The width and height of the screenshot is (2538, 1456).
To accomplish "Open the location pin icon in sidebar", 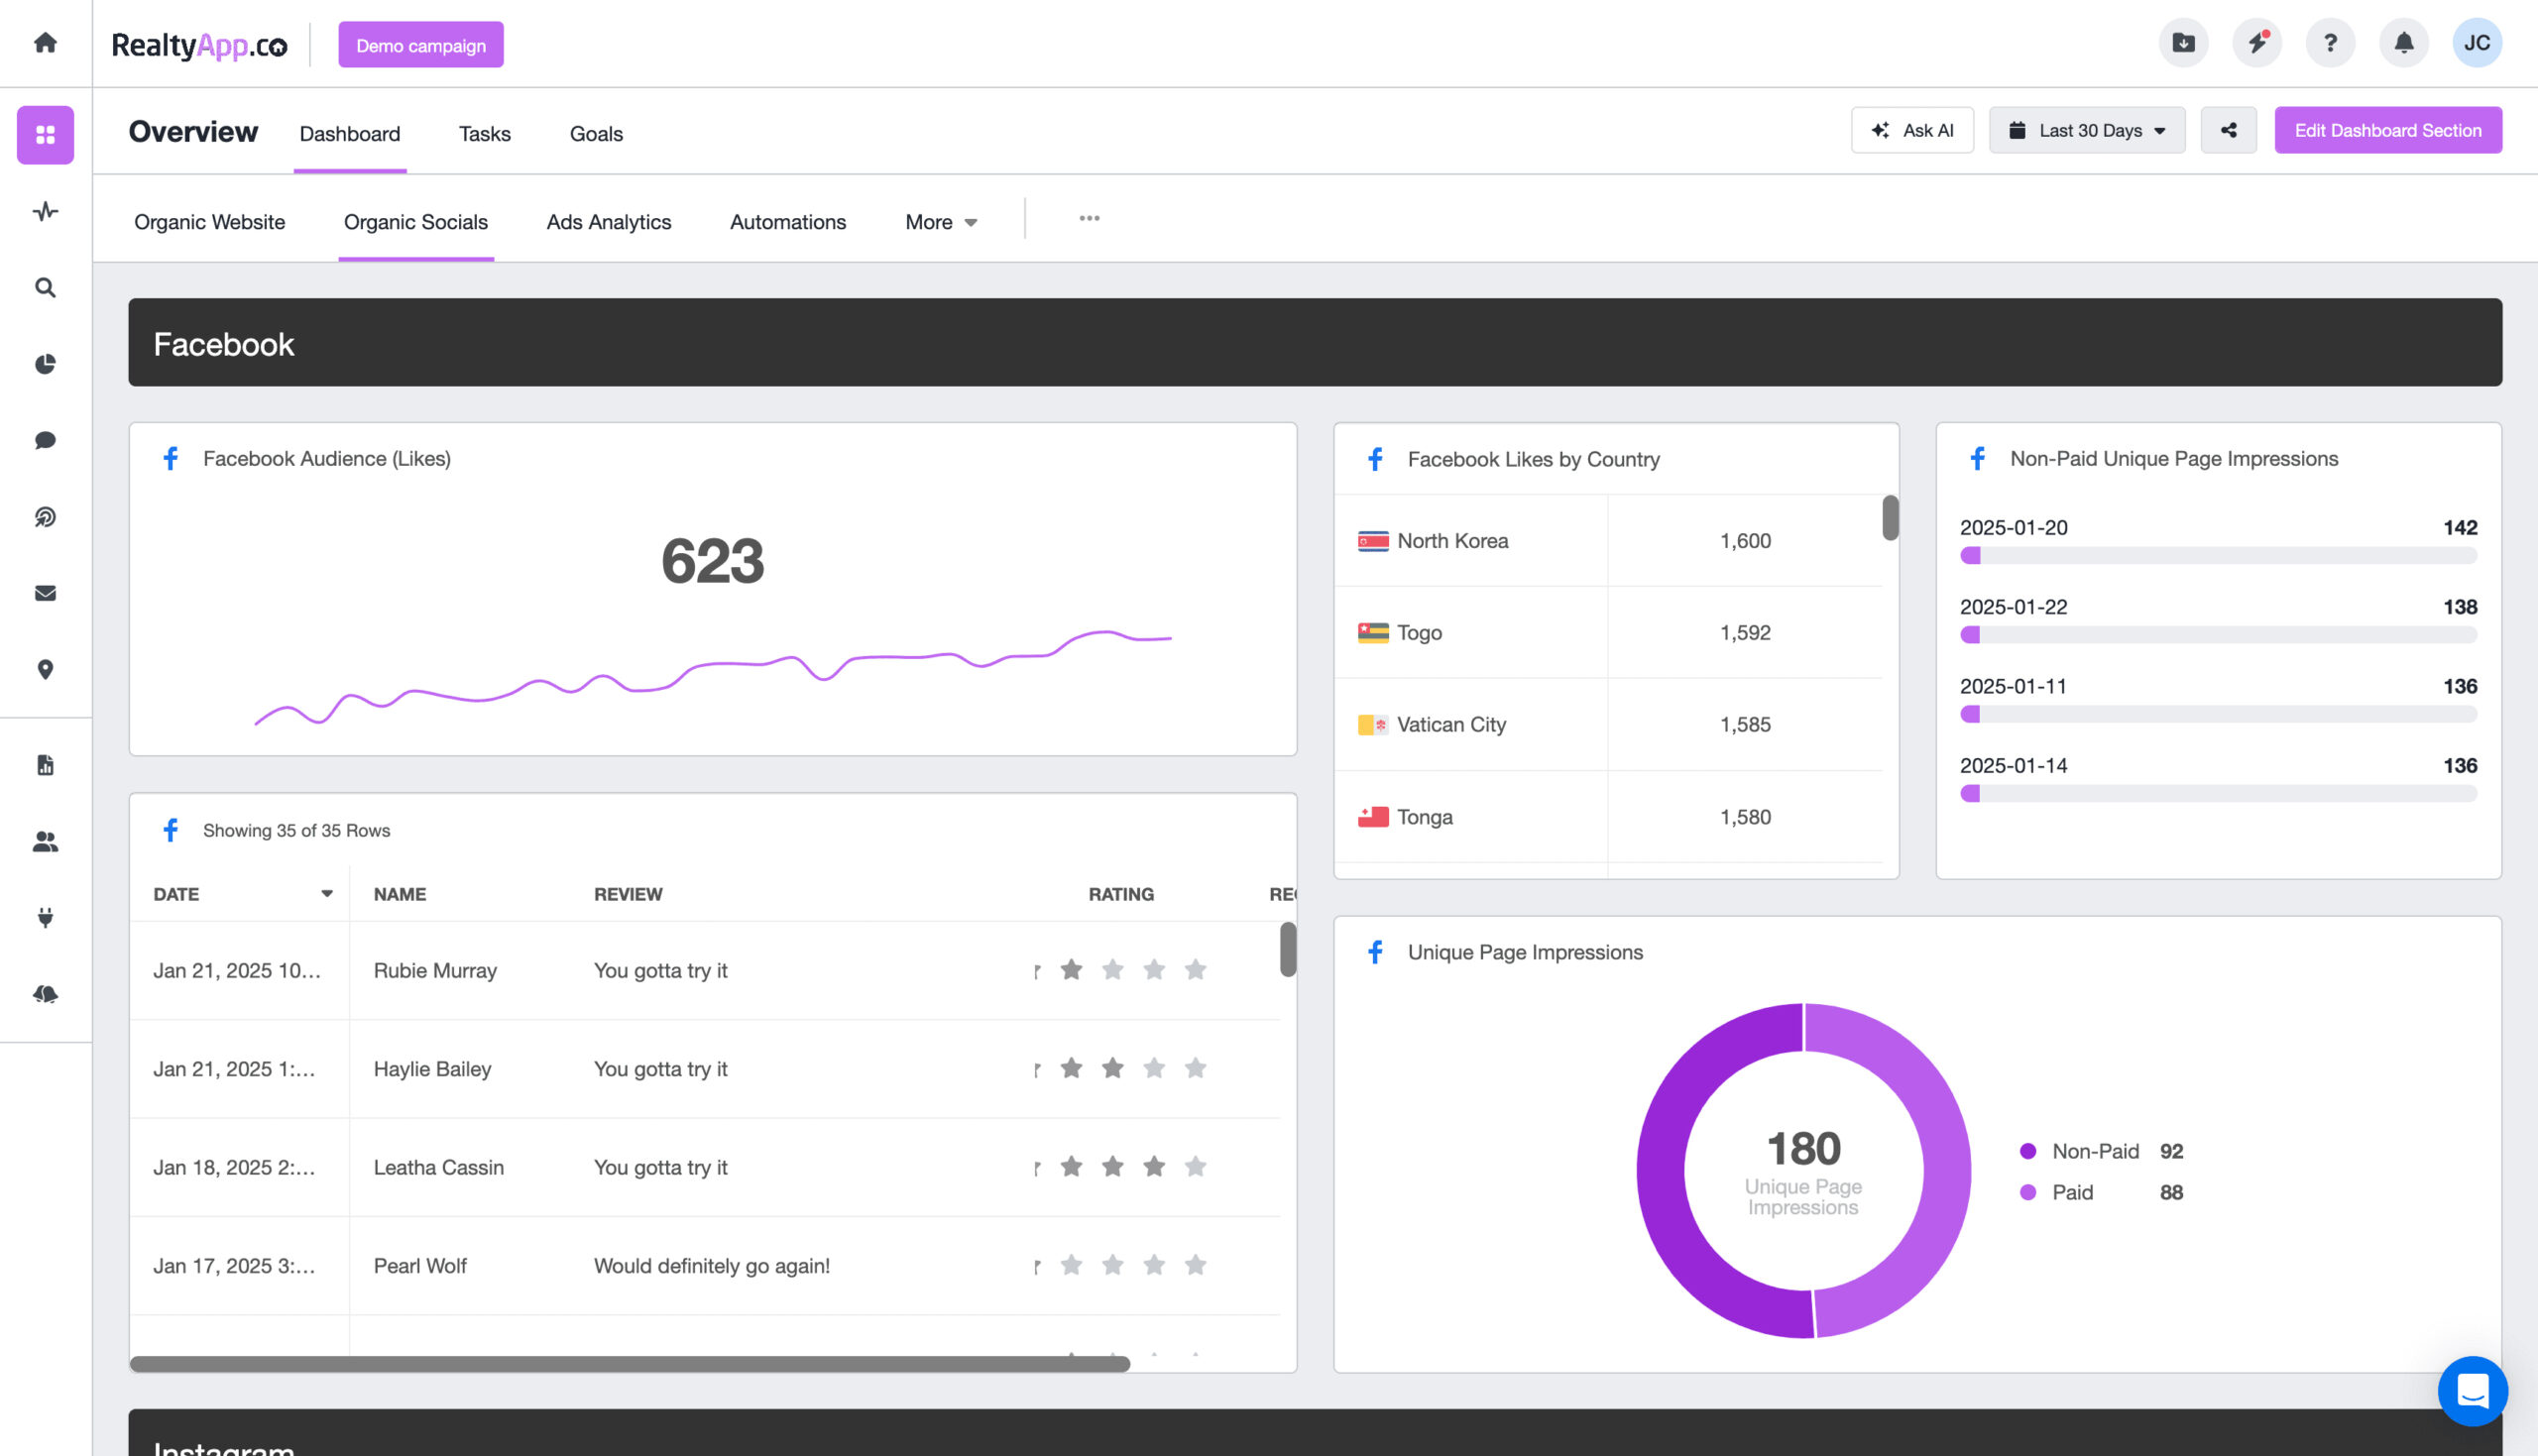I will point(45,669).
